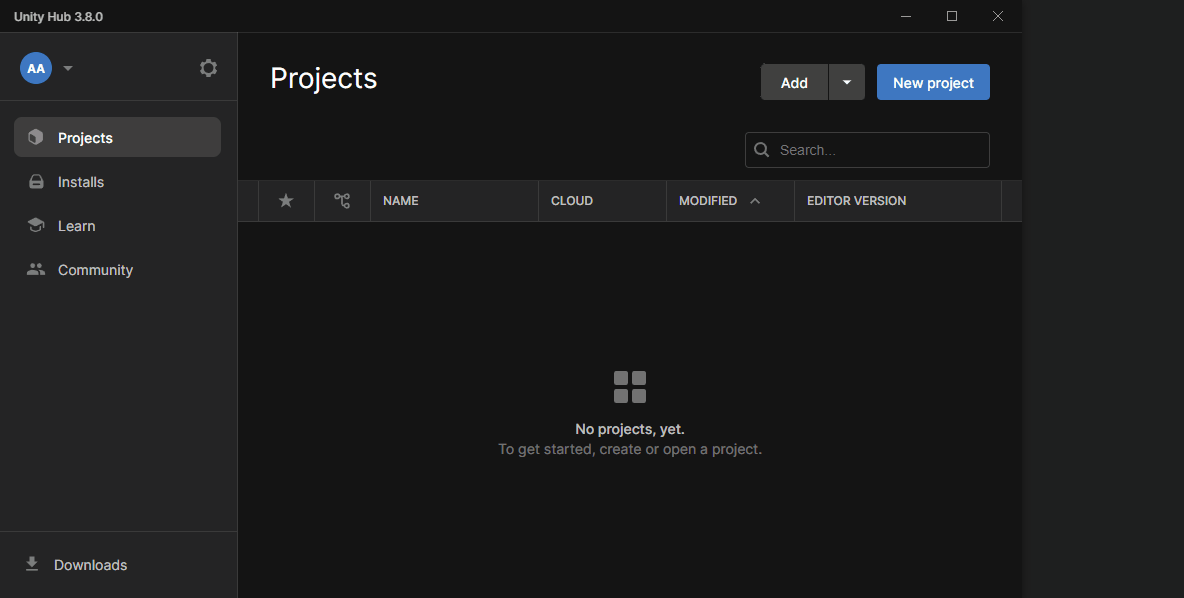Image resolution: width=1184 pixels, height=598 pixels.
Task: Click the Add button
Action: pos(794,83)
